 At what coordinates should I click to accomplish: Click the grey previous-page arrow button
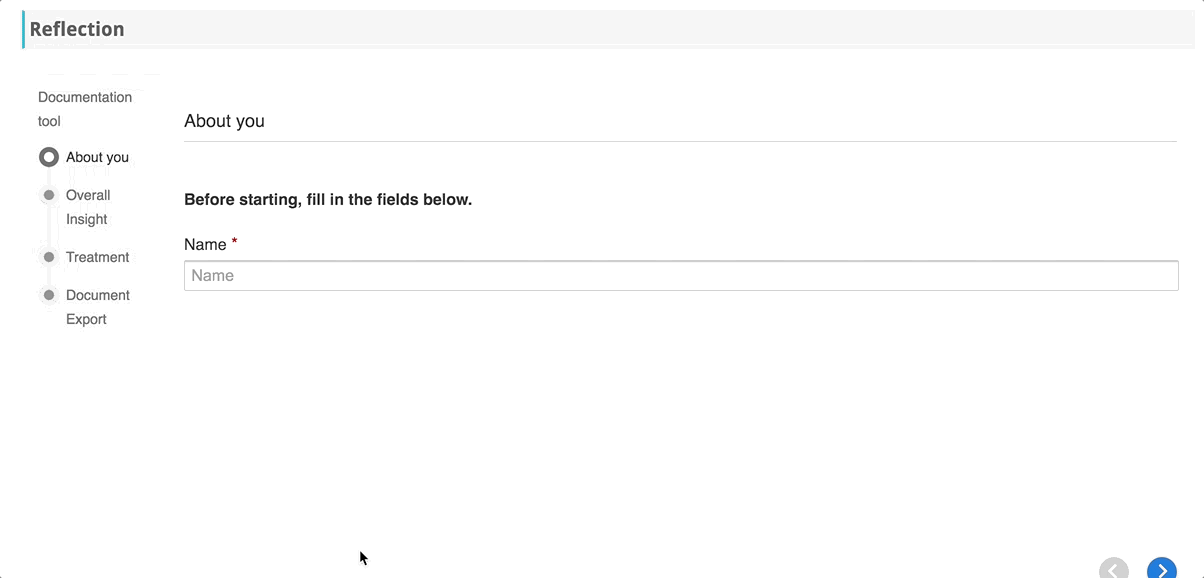point(1114,569)
